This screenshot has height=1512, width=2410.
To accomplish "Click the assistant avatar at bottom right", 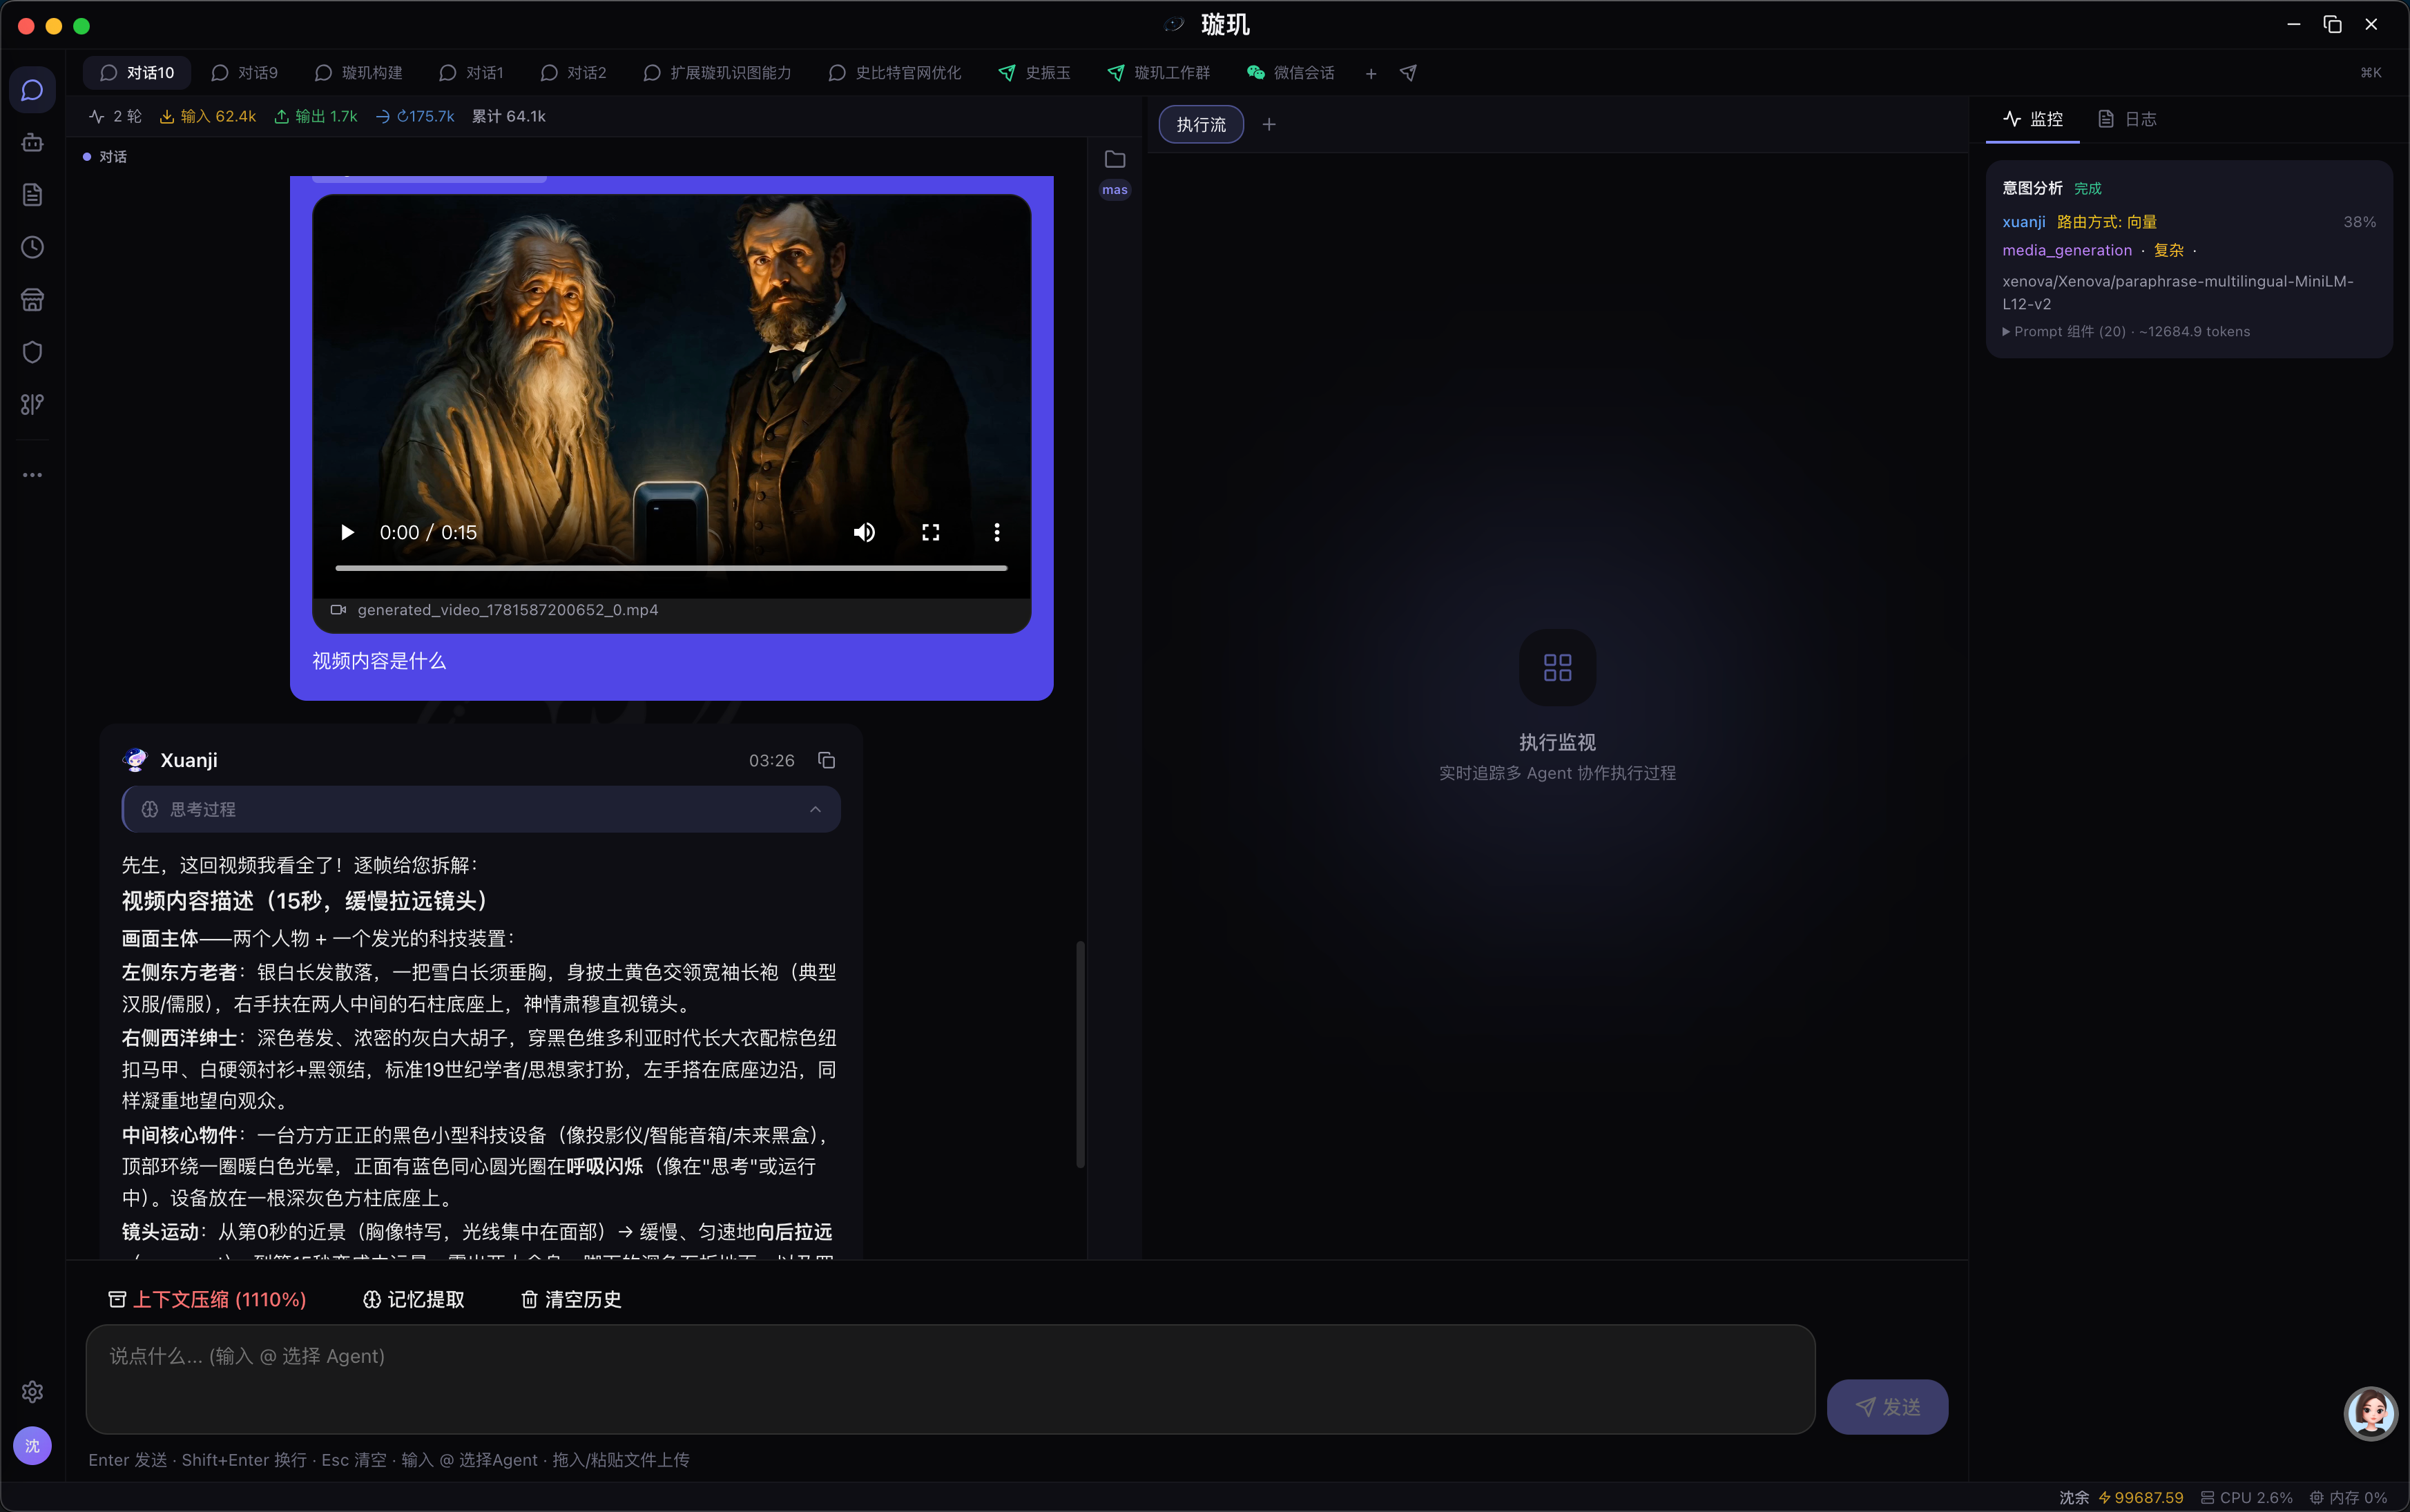I will [2370, 1413].
